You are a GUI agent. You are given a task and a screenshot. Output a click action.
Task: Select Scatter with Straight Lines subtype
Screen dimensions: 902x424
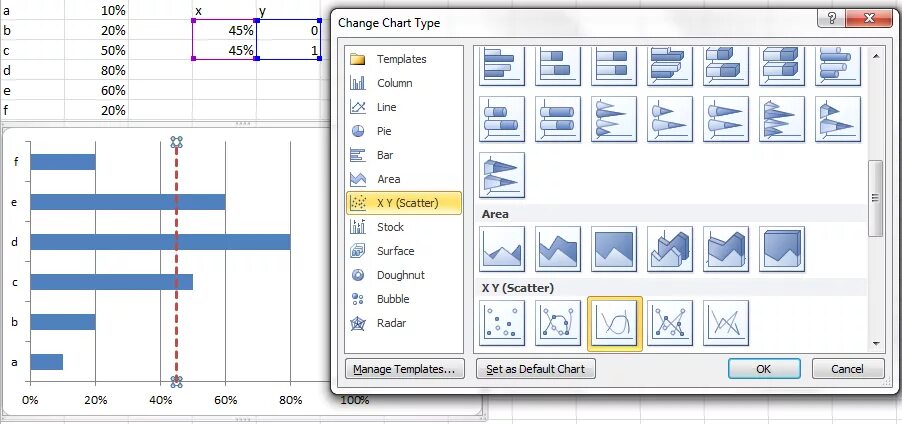728,323
